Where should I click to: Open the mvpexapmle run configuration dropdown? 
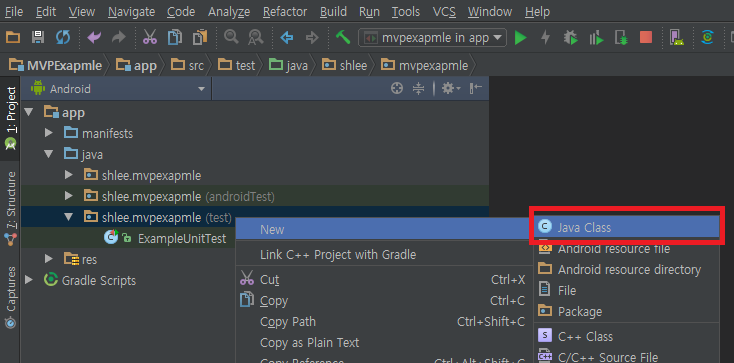click(432, 37)
